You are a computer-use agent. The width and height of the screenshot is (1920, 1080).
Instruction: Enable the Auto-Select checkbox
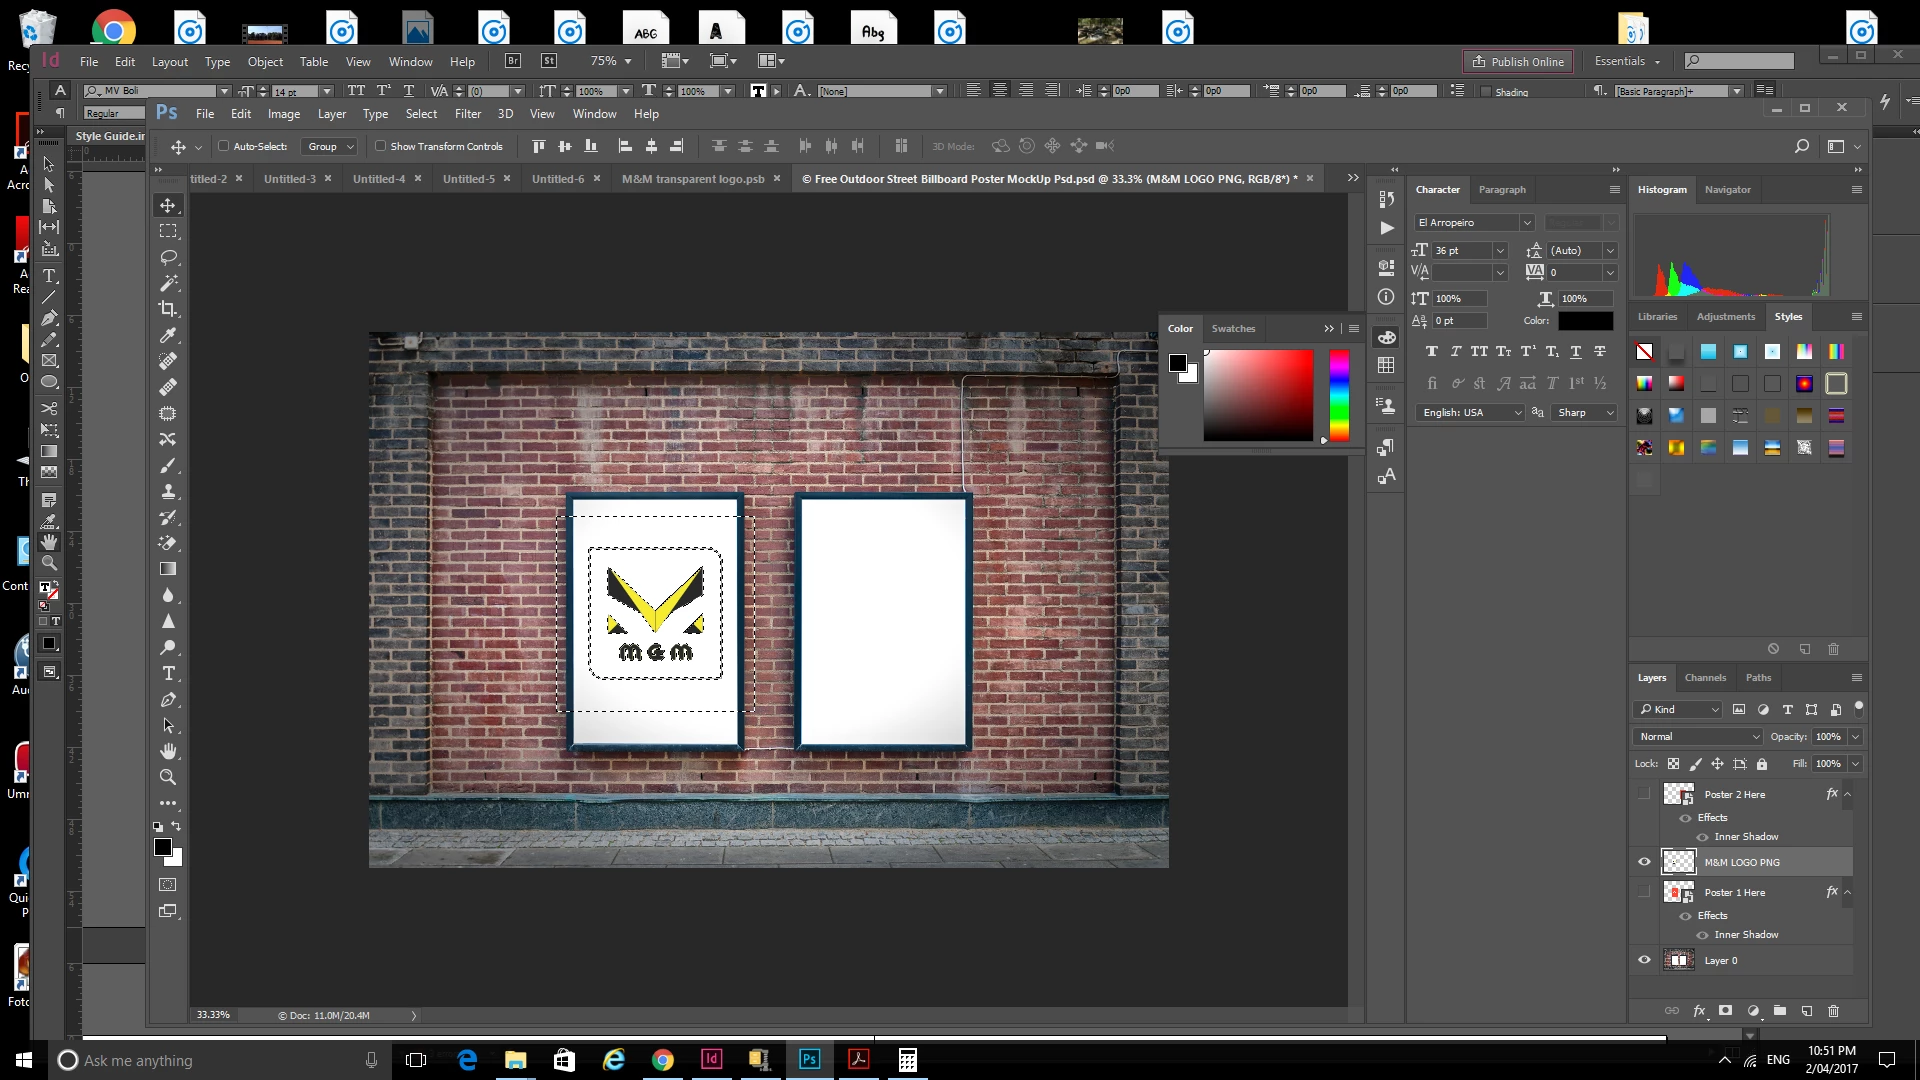pos(224,146)
